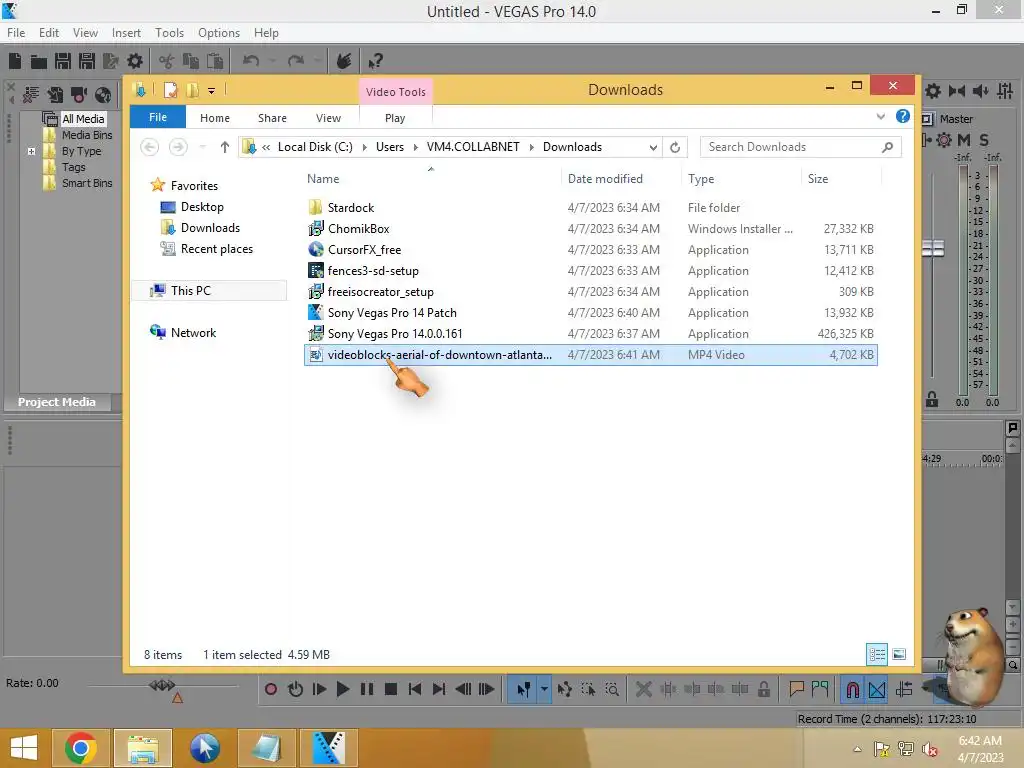This screenshot has width=1024, height=768.
Task: Click the Record button in transport bar
Action: 271,689
